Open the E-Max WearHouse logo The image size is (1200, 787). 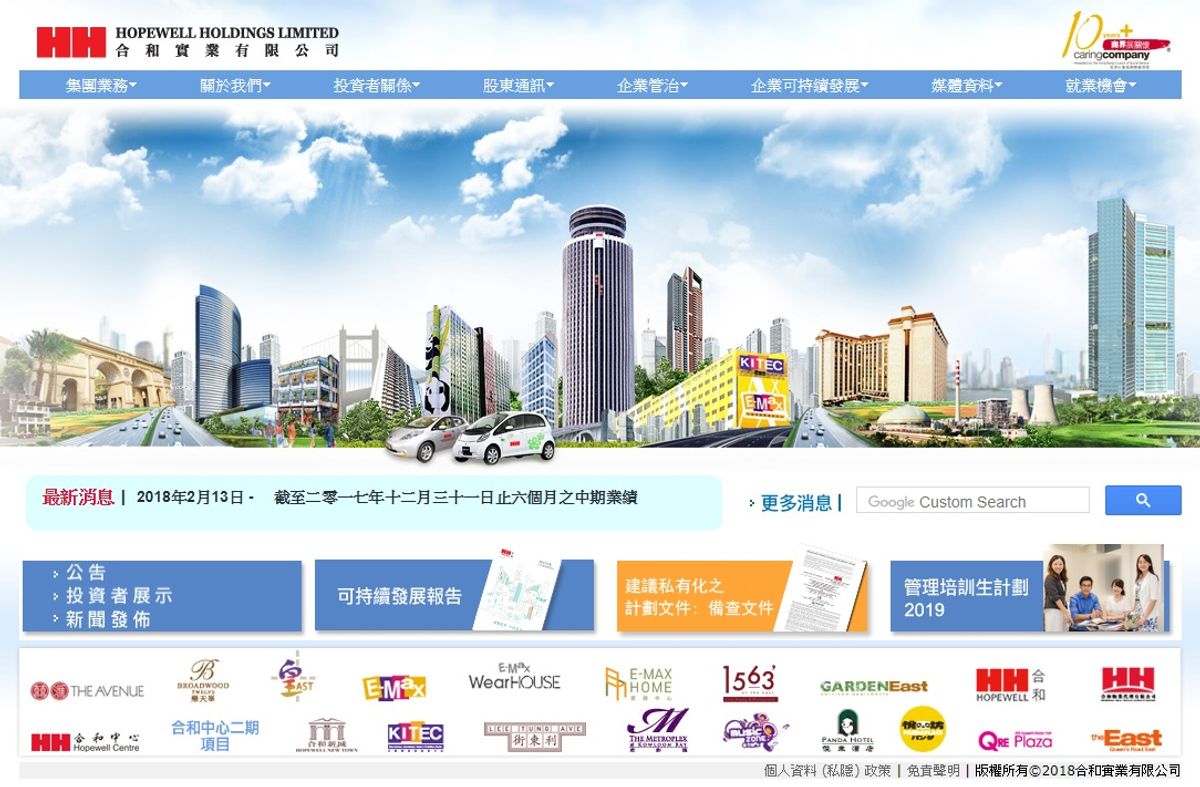pyautogui.click(x=515, y=677)
